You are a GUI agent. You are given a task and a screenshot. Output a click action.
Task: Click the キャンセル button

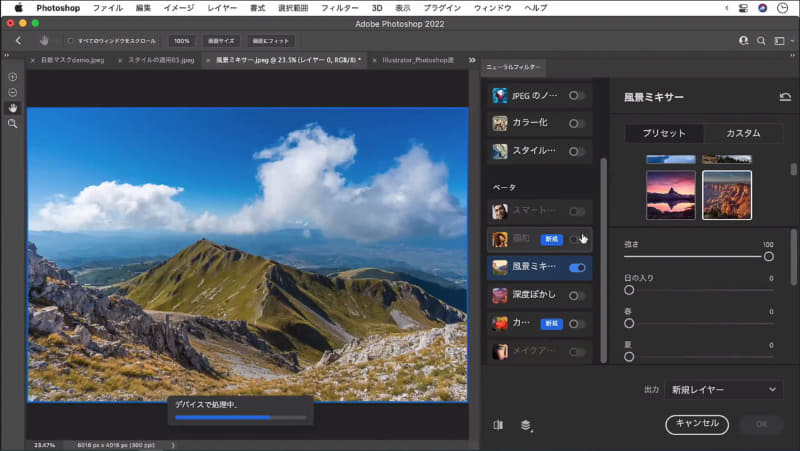pos(697,424)
